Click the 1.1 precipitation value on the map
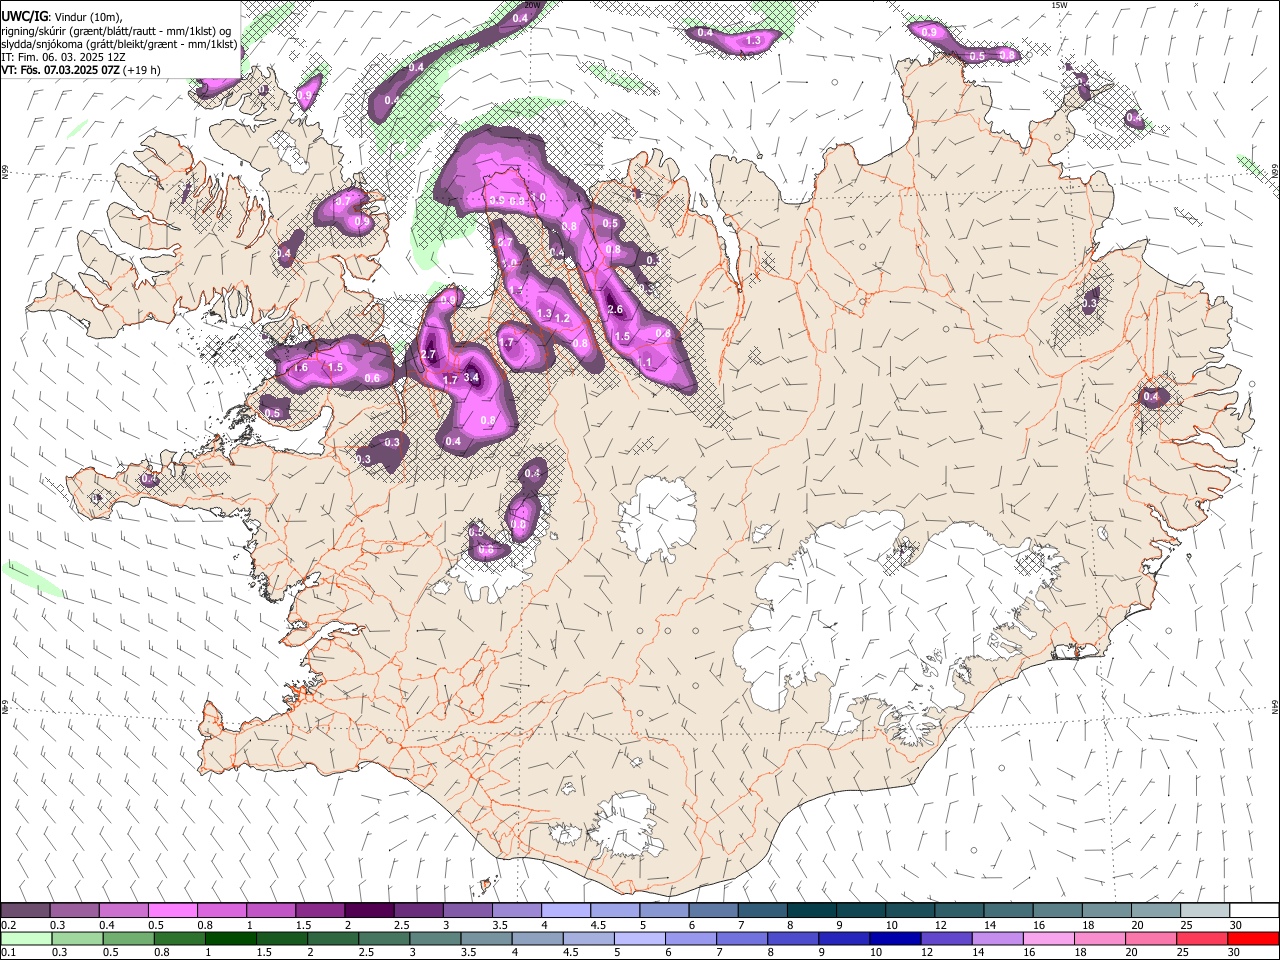This screenshot has height=960, width=1280. pyautogui.click(x=645, y=362)
